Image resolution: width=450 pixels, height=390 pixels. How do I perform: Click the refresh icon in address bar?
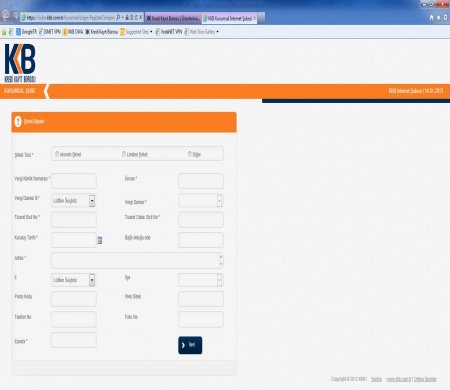tap(136, 17)
